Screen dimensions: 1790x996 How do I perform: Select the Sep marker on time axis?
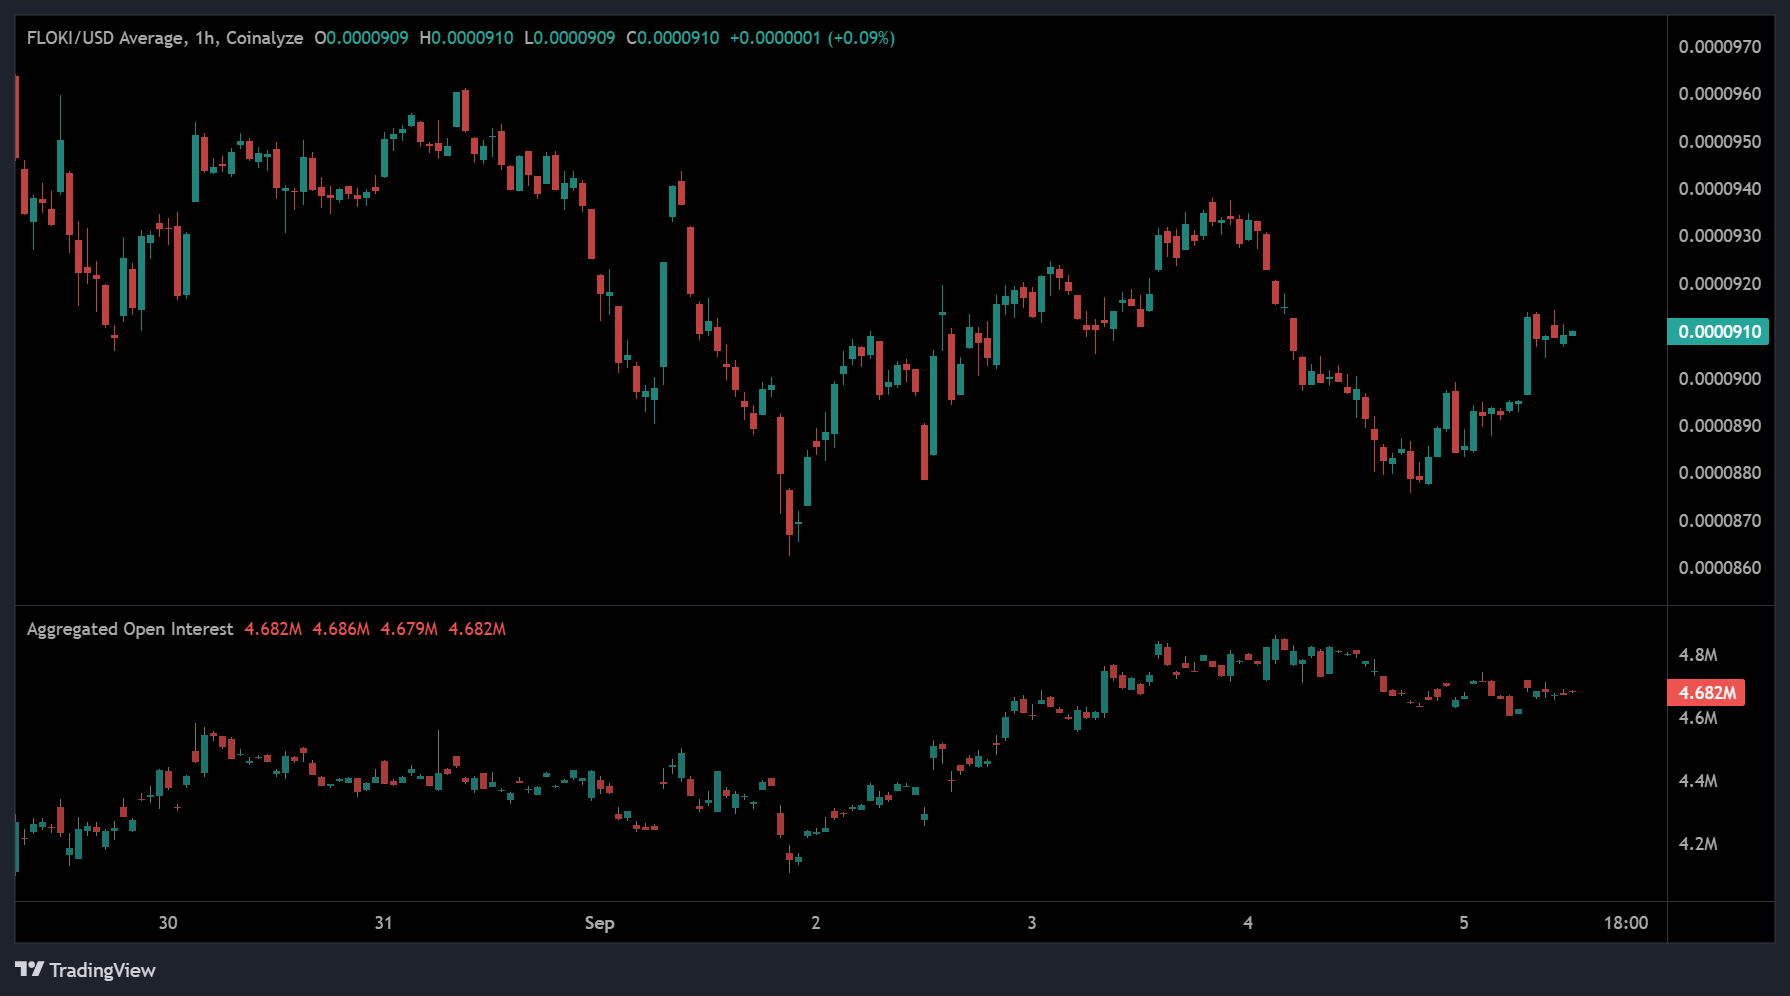(599, 923)
